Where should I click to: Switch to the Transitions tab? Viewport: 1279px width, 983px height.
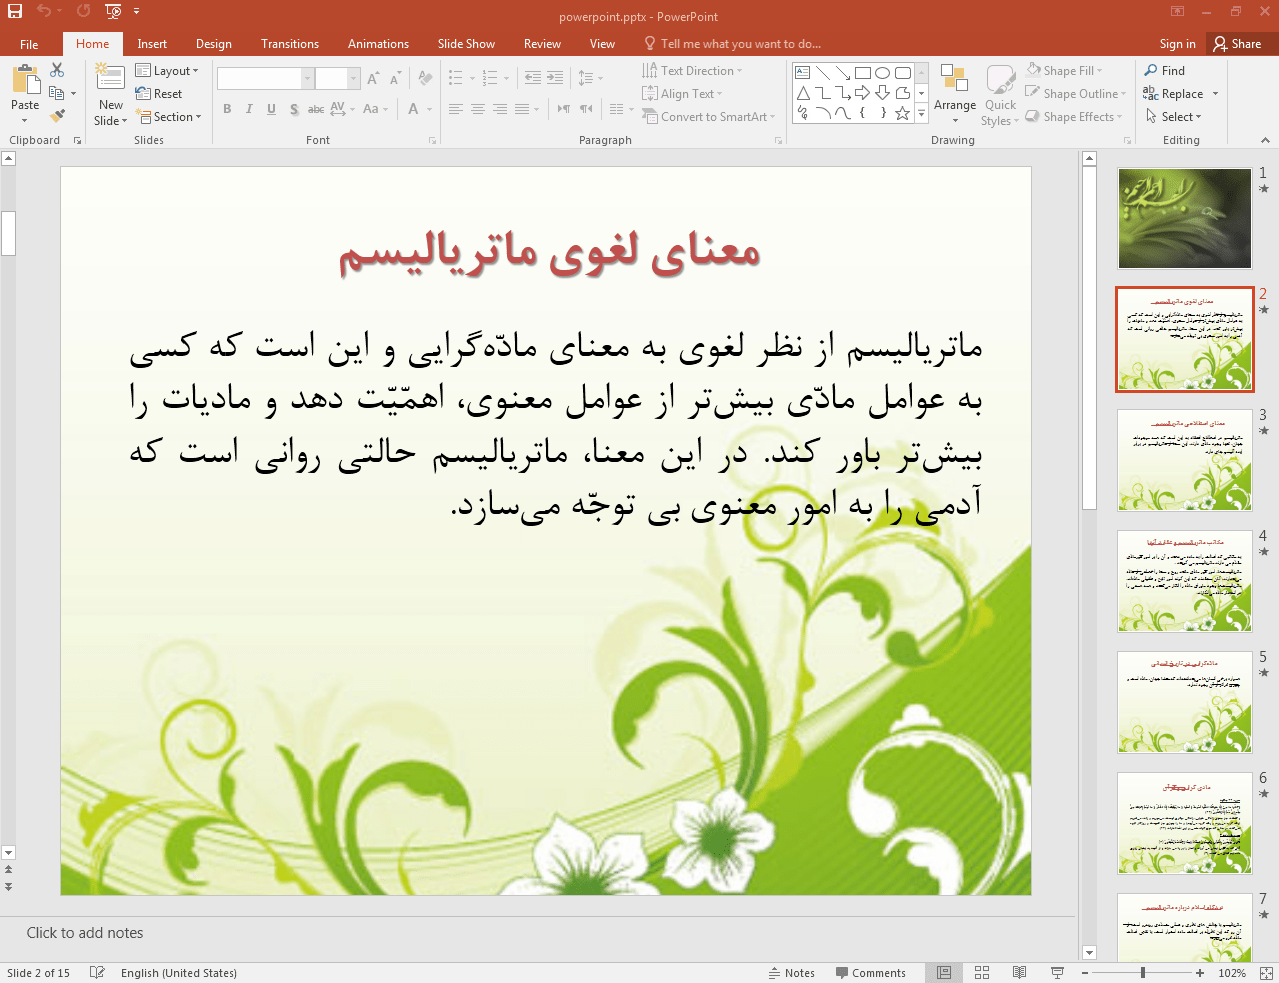(x=289, y=44)
